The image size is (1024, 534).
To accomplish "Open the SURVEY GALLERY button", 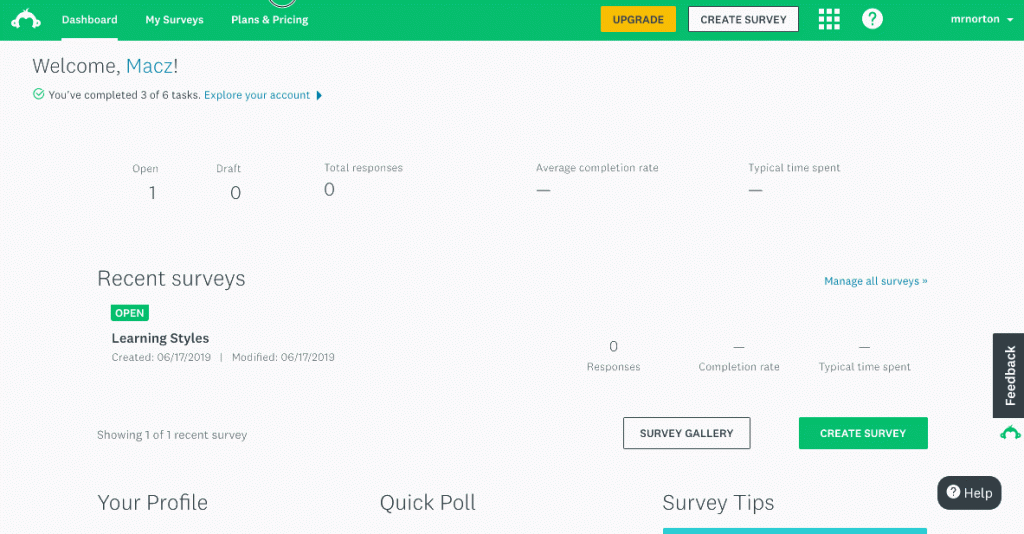I will [x=686, y=433].
